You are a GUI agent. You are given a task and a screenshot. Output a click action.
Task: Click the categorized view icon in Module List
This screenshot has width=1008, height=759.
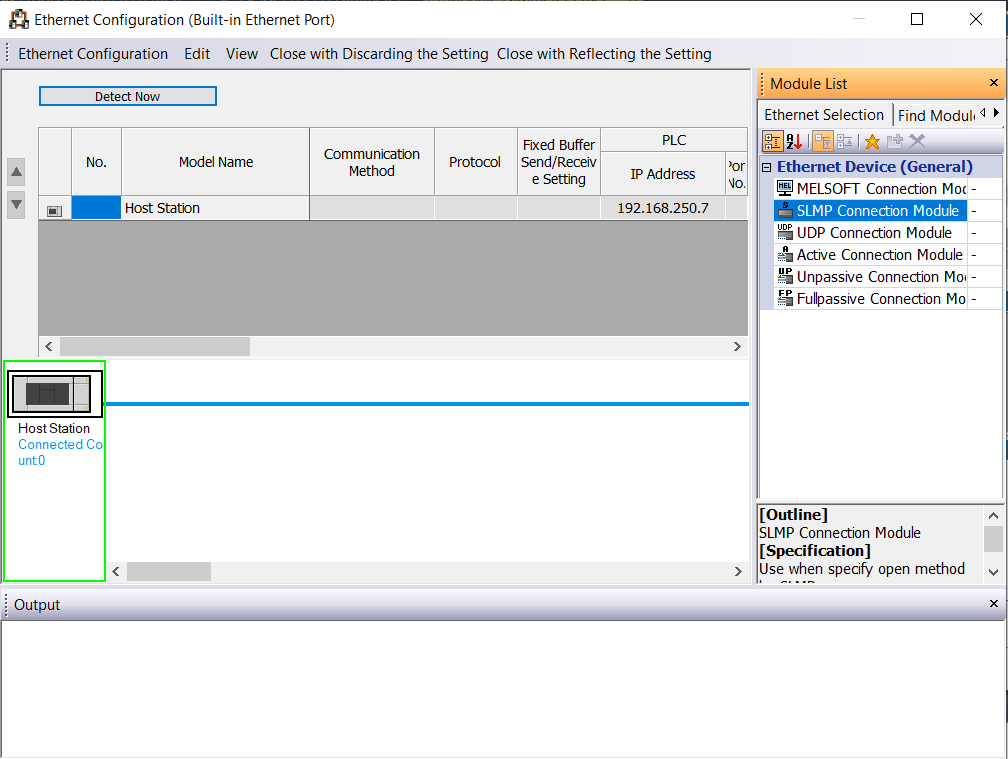[772, 141]
